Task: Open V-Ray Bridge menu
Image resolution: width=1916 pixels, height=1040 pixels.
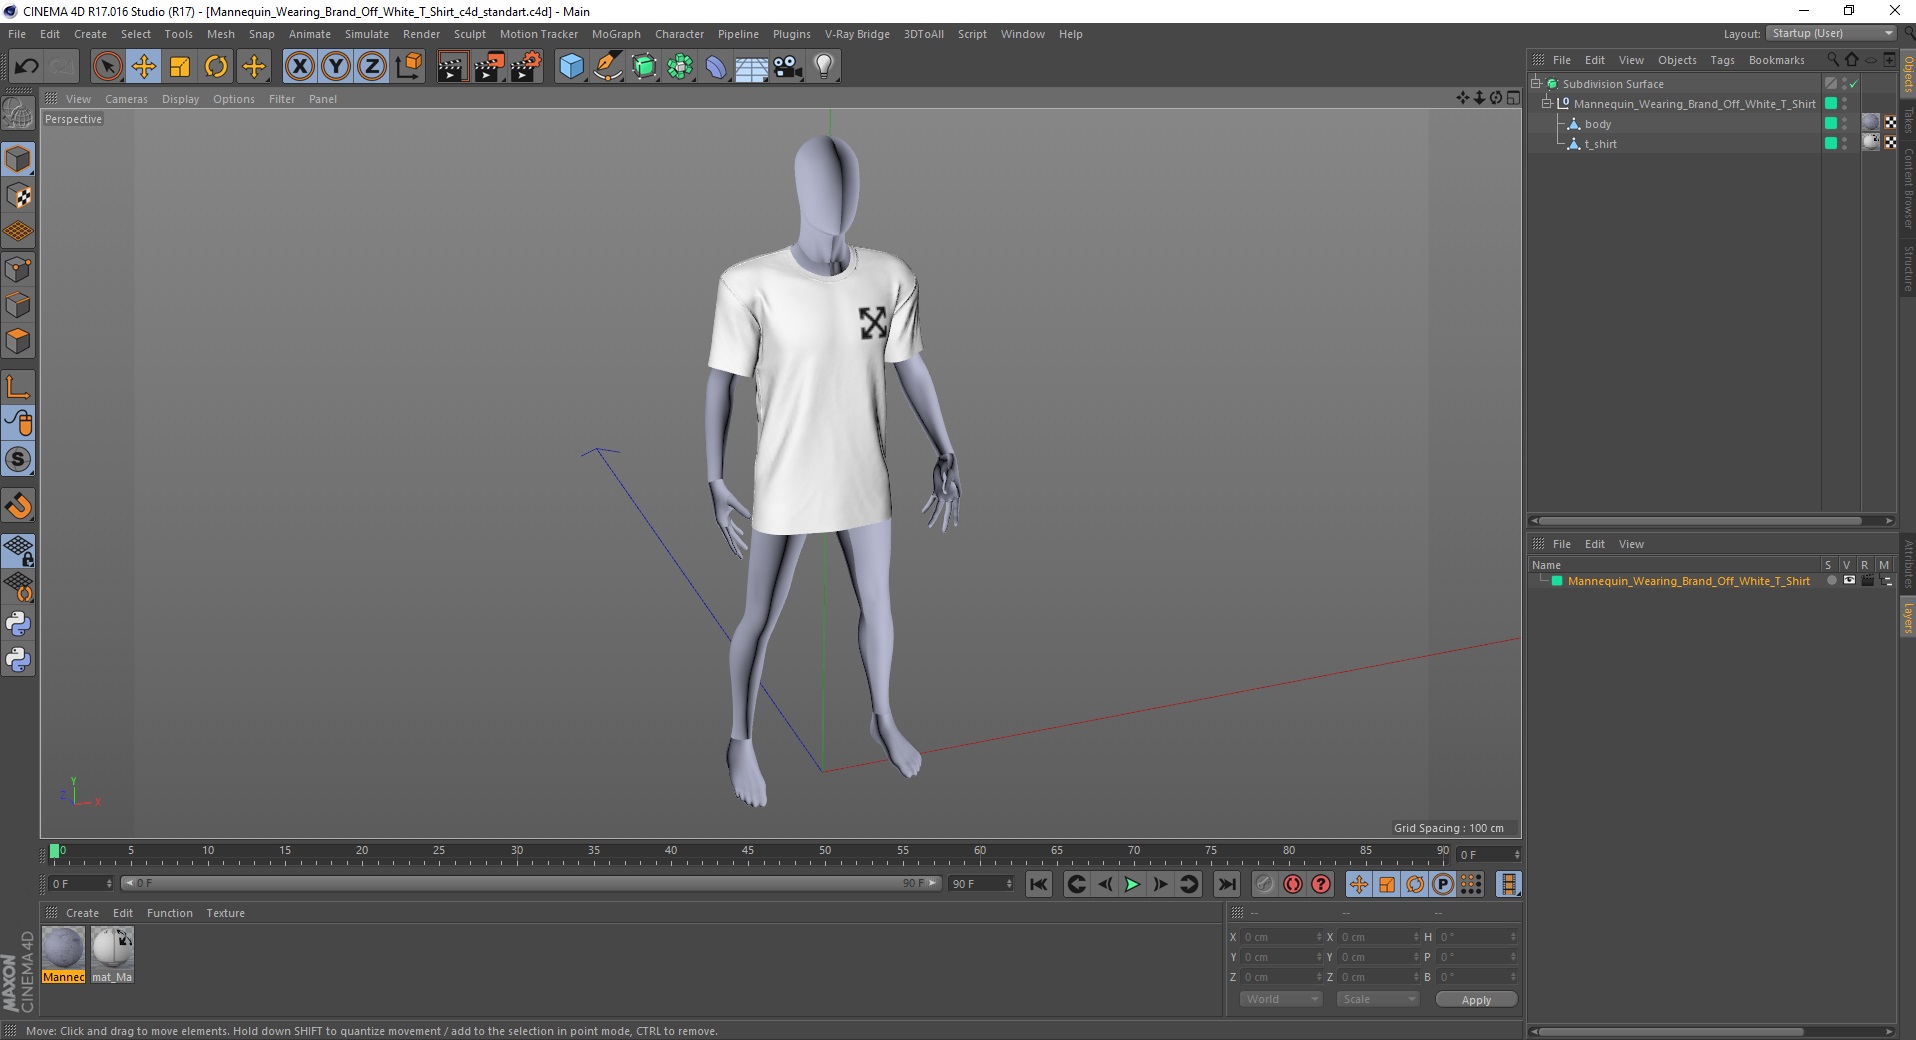Action: [857, 34]
